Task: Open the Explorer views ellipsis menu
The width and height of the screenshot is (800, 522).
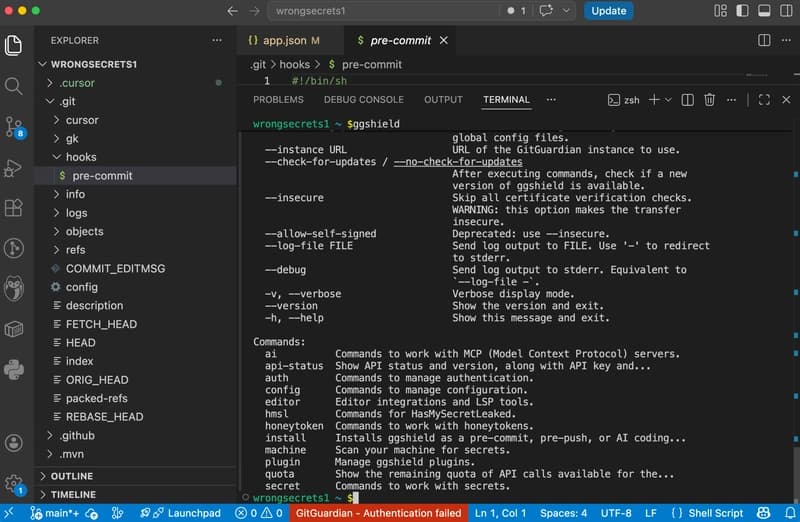Action: tap(217, 40)
